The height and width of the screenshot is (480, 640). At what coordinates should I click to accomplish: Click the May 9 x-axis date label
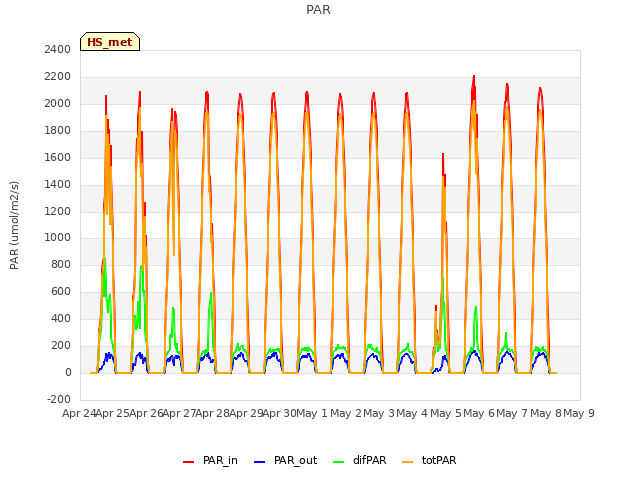click(579, 413)
